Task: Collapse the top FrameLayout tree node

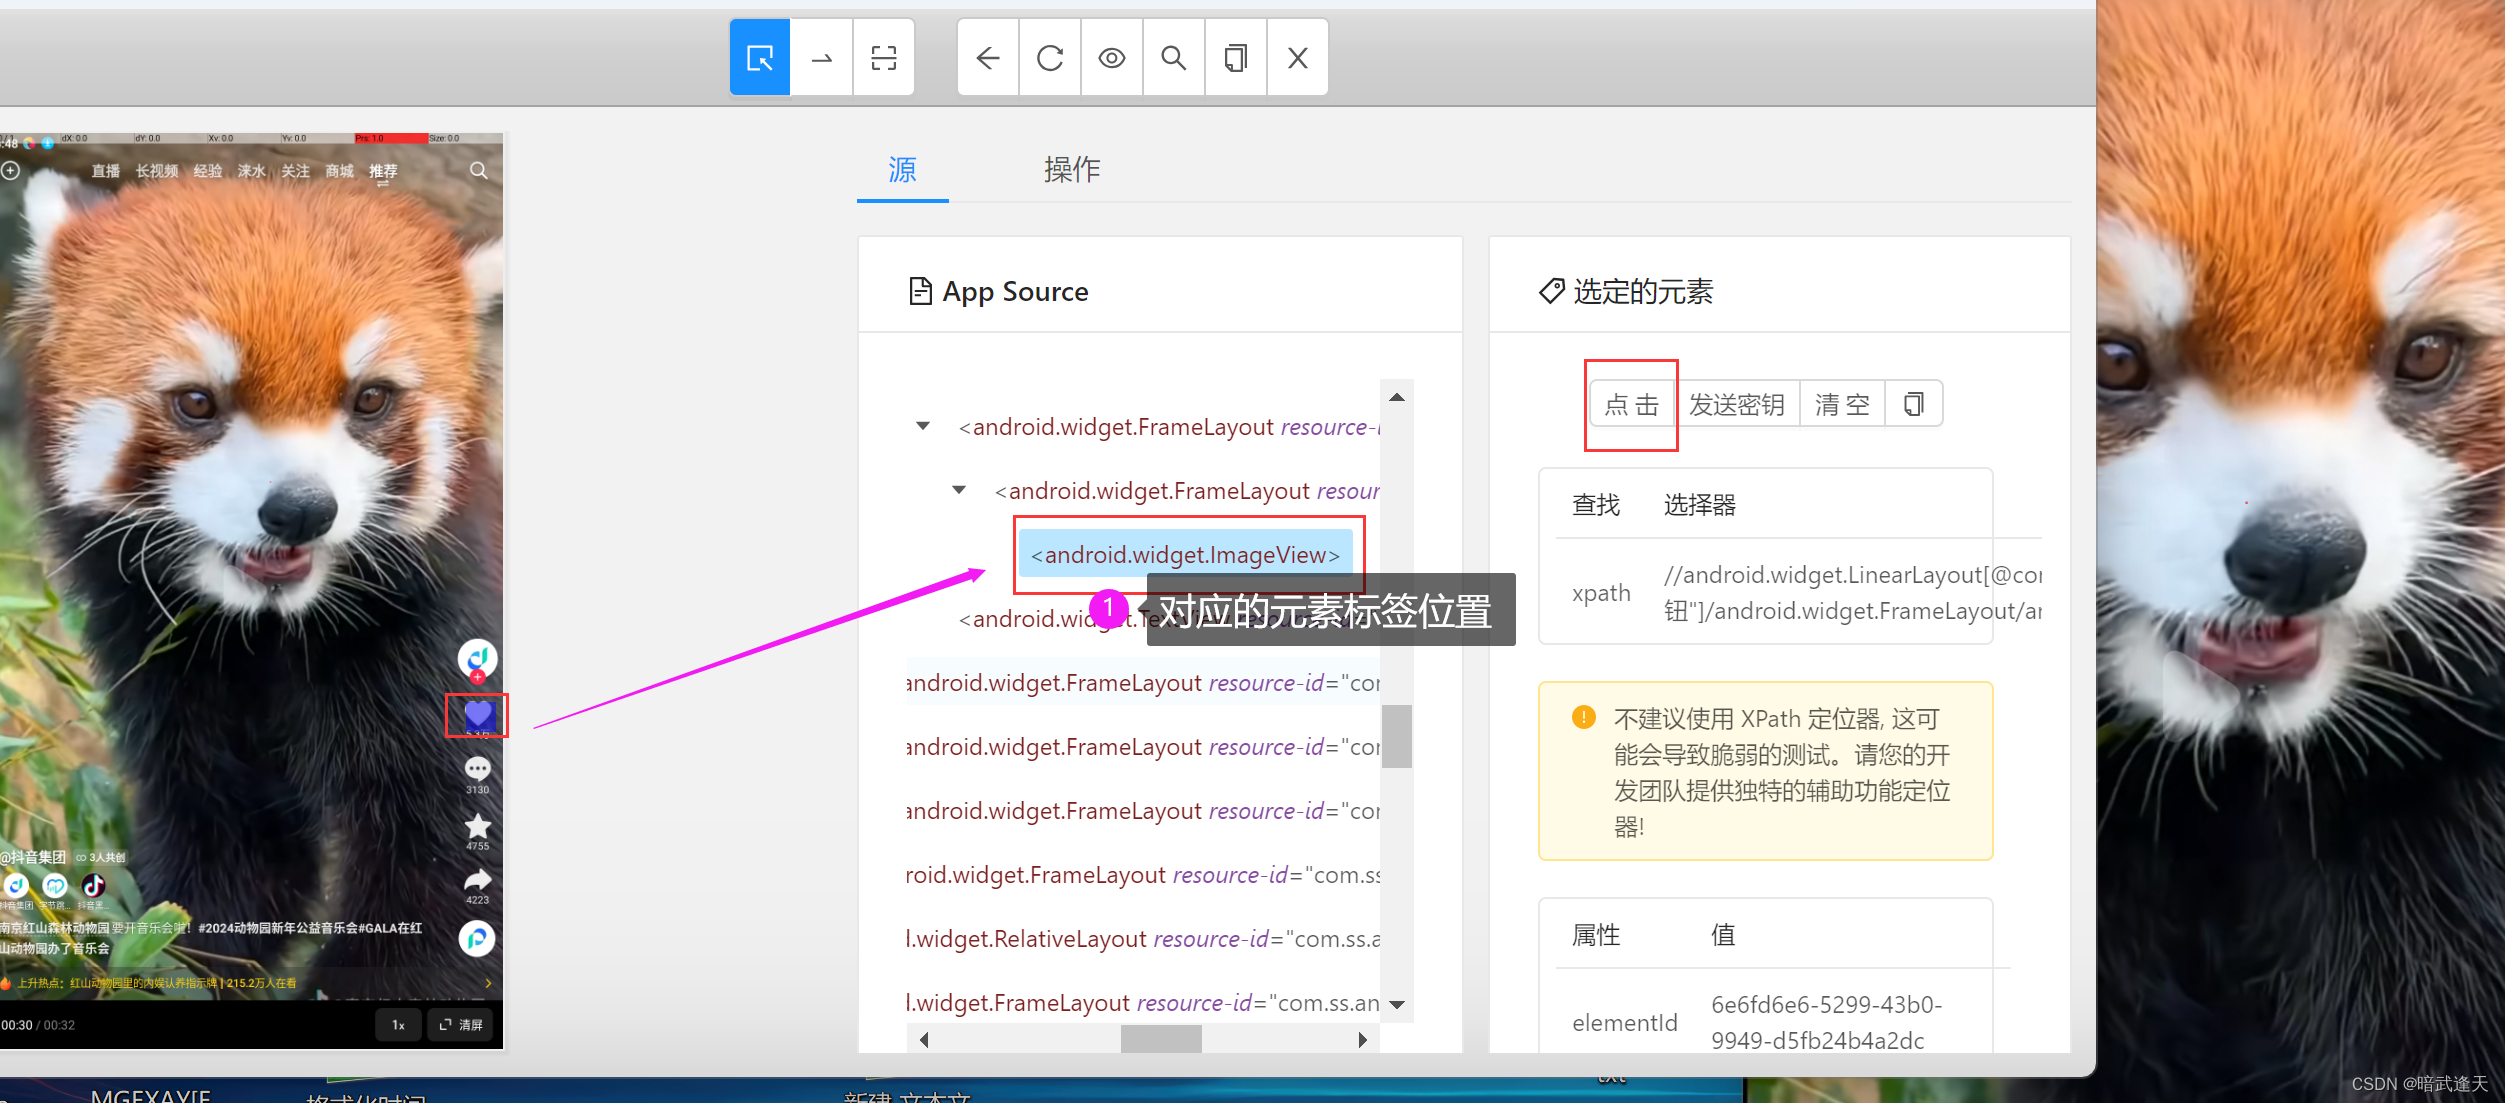Action: (x=923, y=427)
